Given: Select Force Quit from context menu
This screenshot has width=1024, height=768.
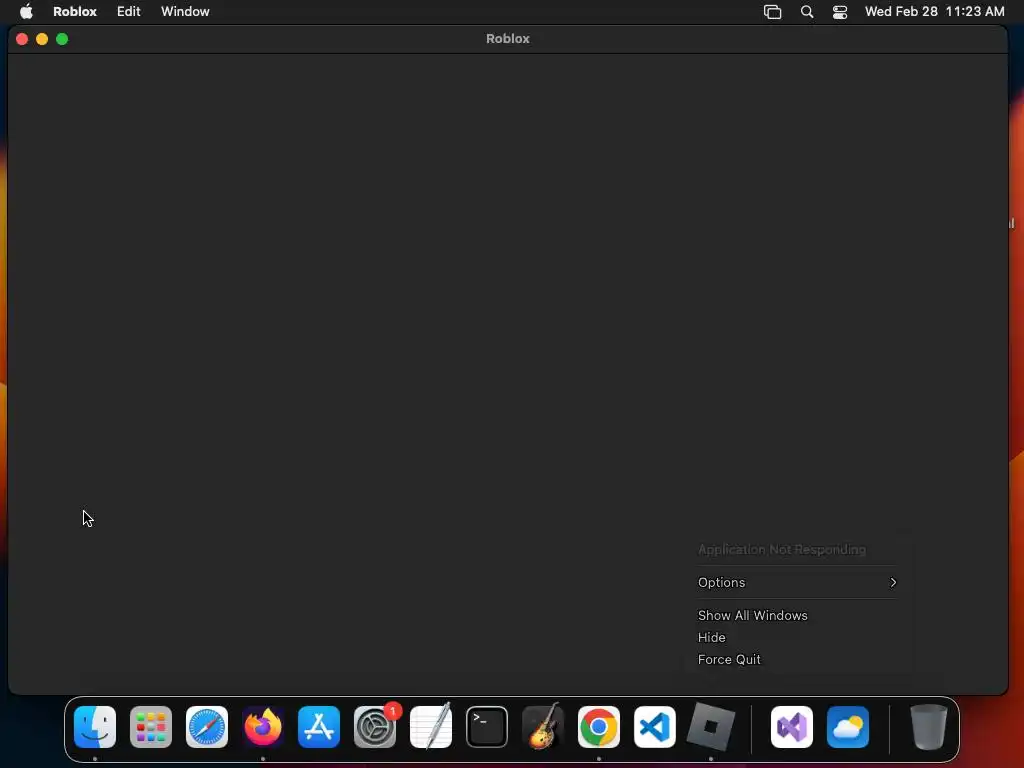Looking at the screenshot, I should tap(729, 660).
